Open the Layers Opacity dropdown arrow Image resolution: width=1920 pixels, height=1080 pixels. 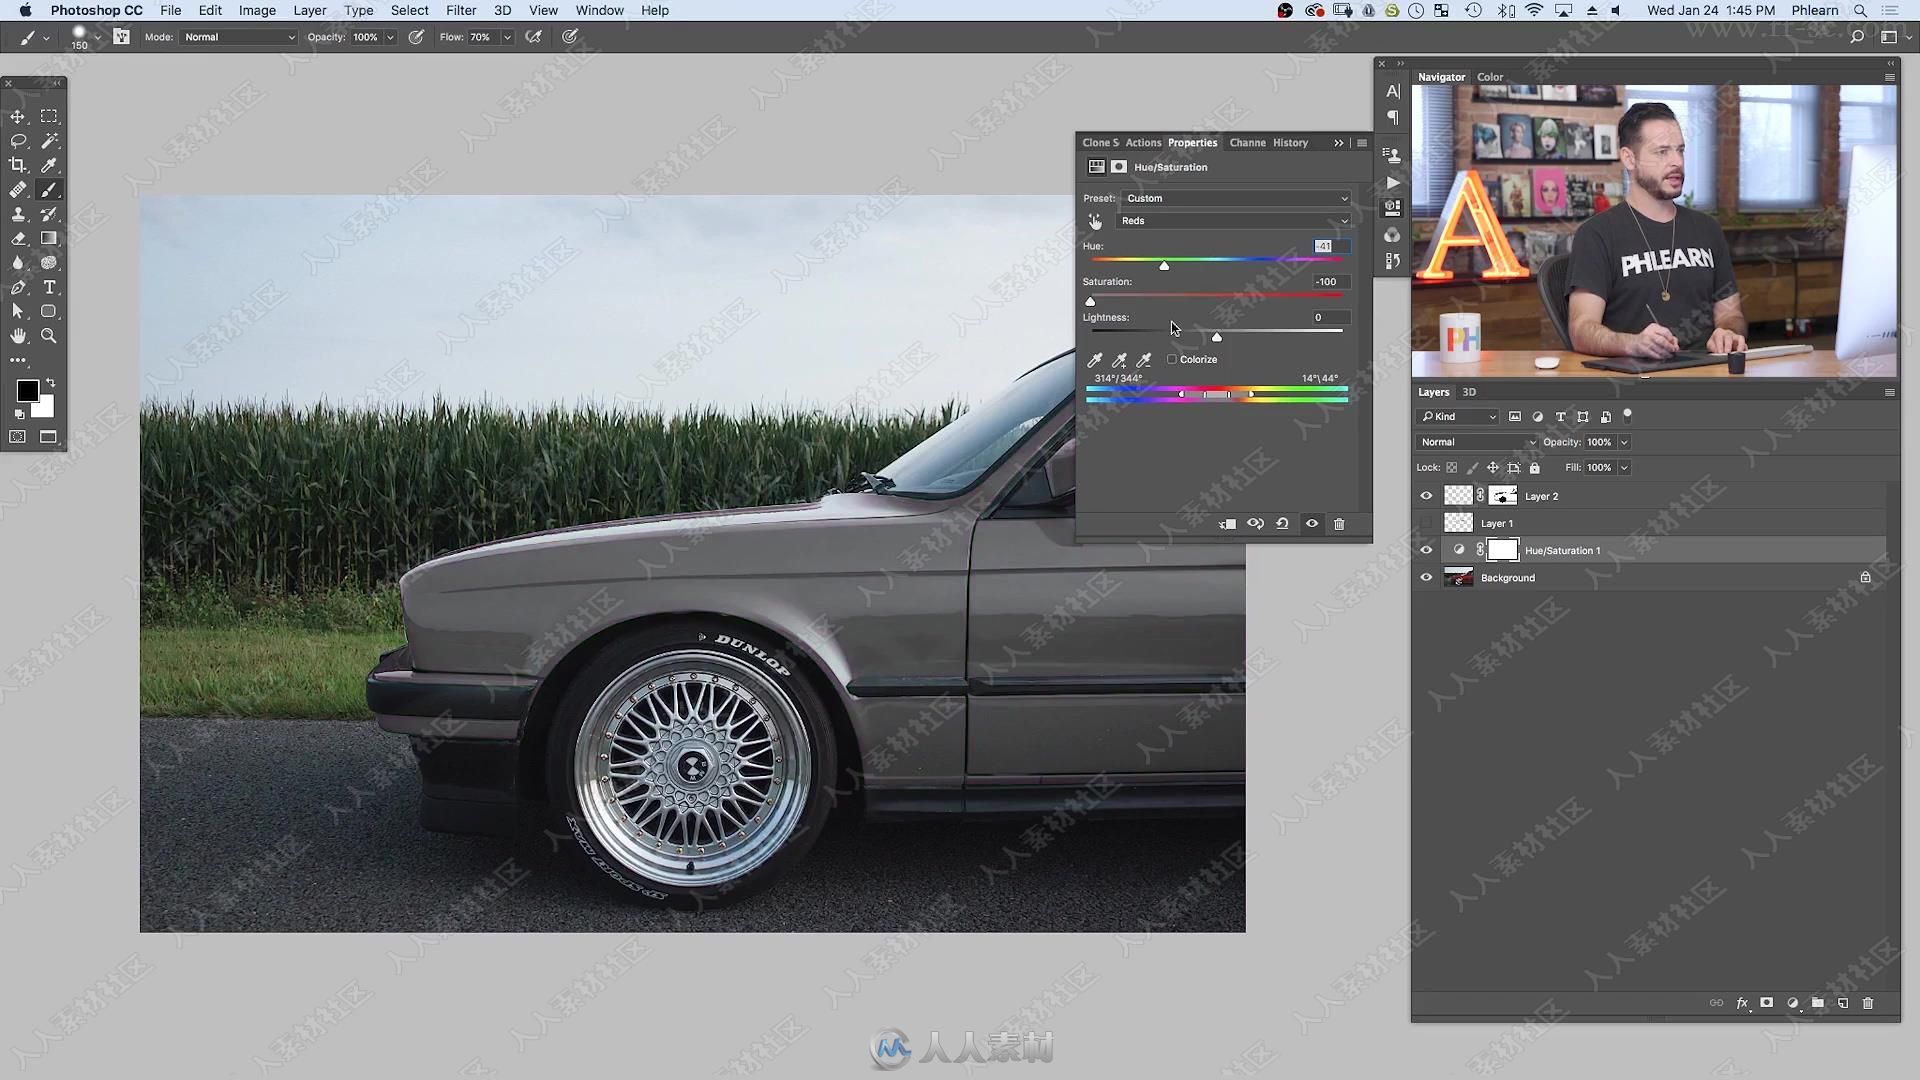point(1624,442)
